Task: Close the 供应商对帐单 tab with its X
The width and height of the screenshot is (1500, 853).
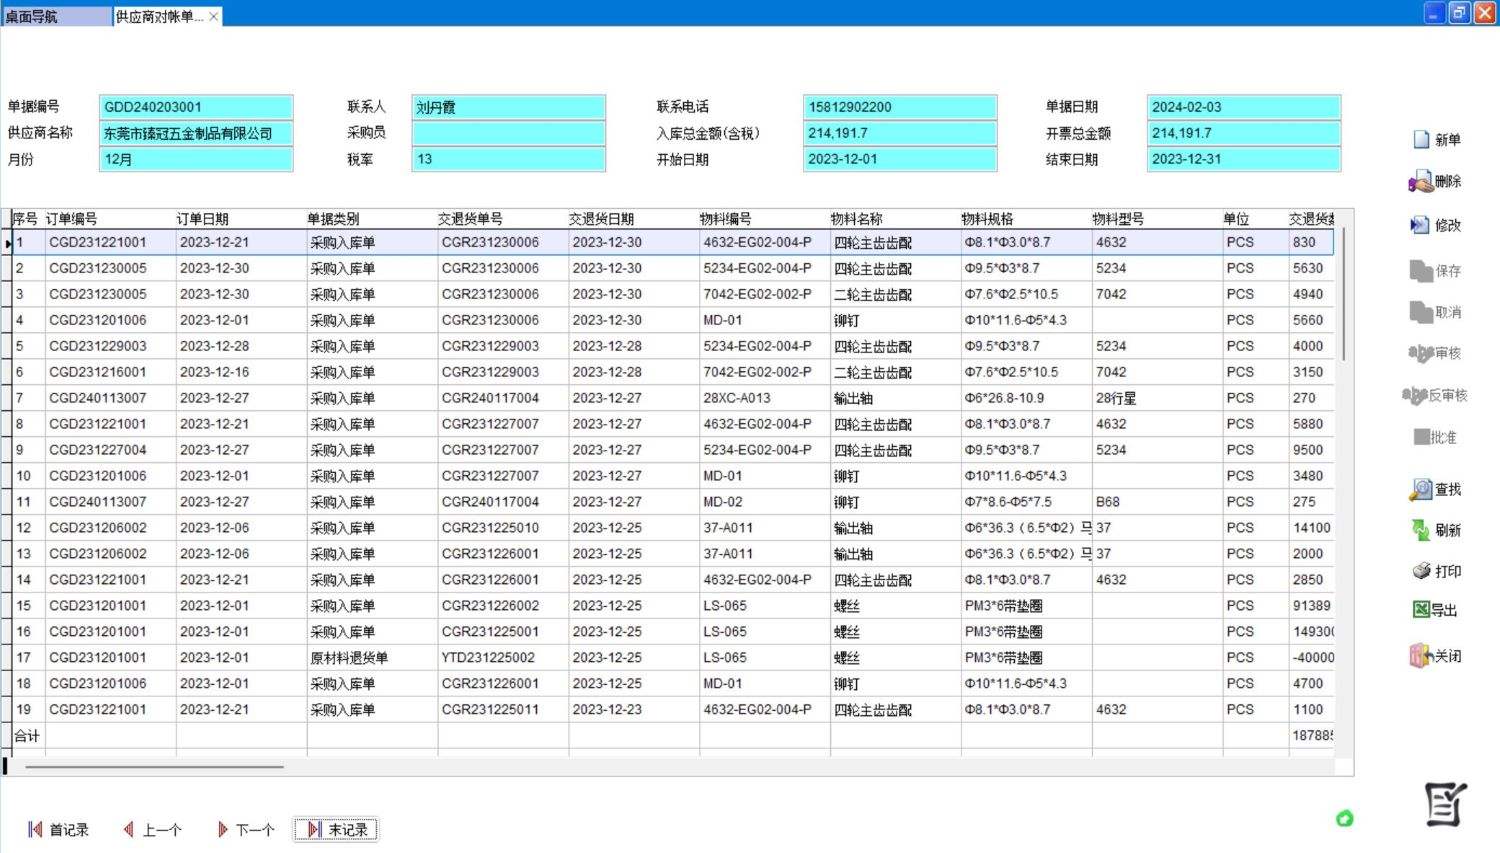Action: coord(214,17)
